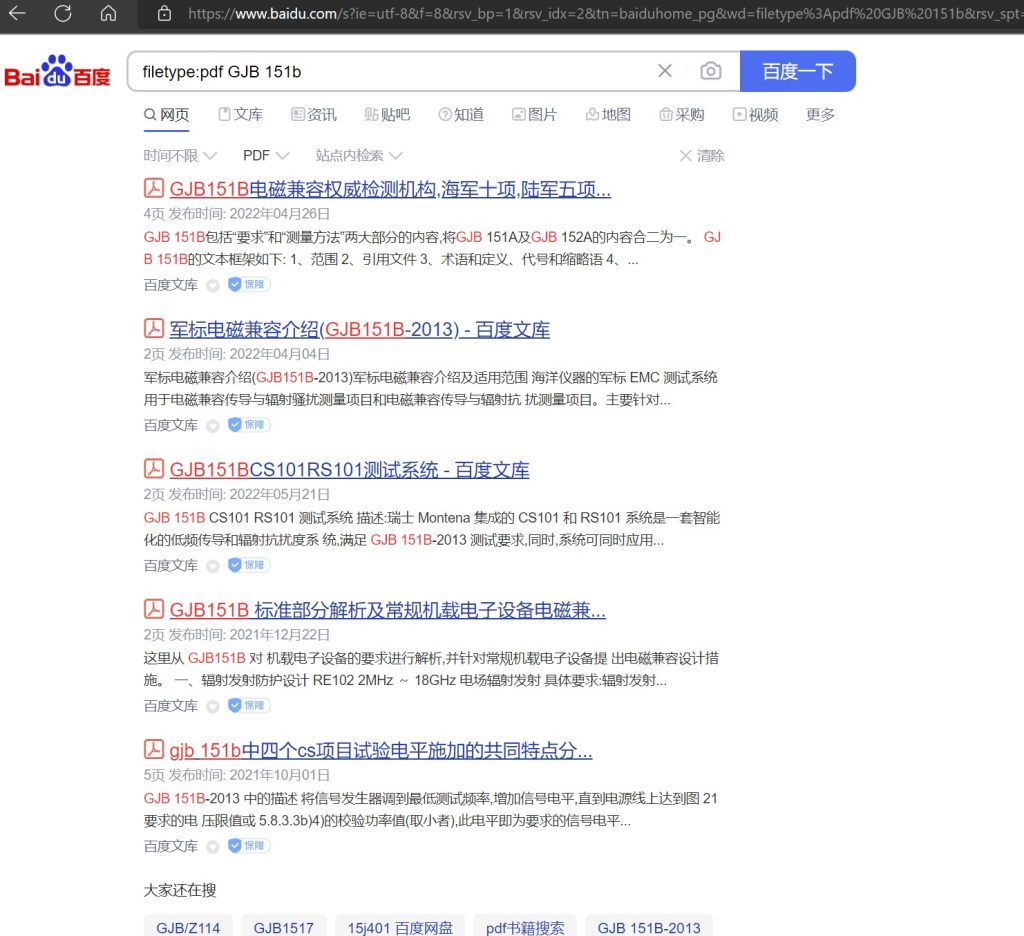Open result GJB151B电磁兼容权威检测机构
This screenshot has width=1024, height=936.
point(390,189)
